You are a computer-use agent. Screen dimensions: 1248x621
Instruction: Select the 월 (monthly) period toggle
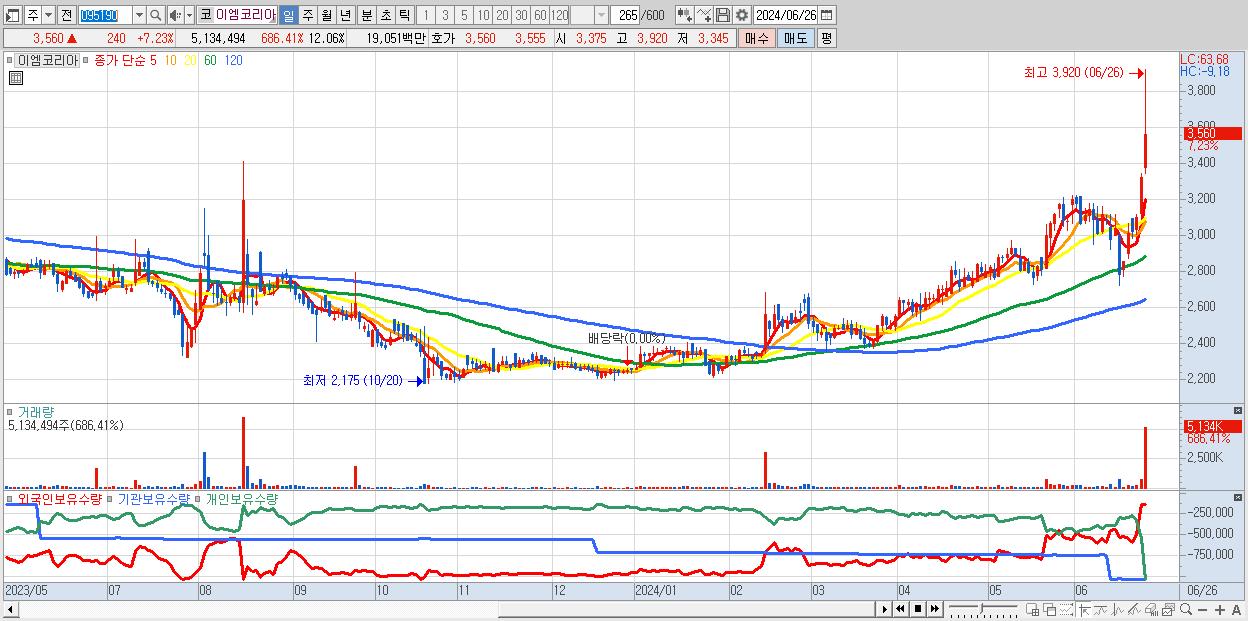click(326, 15)
